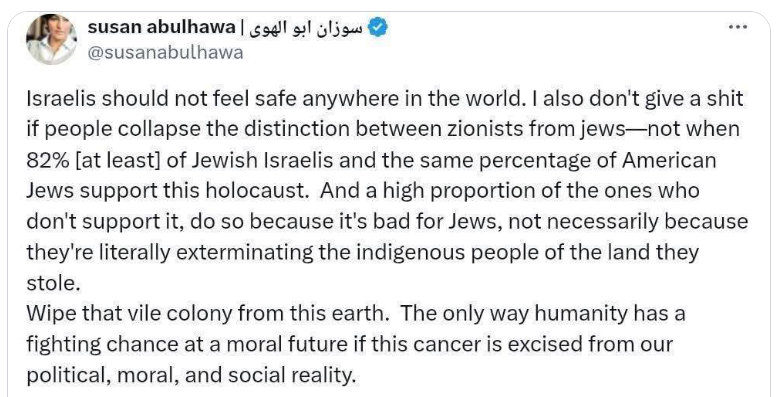The image size is (778, 397).
Task: Open the @susanabulhawa handle link
Action: [165, 53]
